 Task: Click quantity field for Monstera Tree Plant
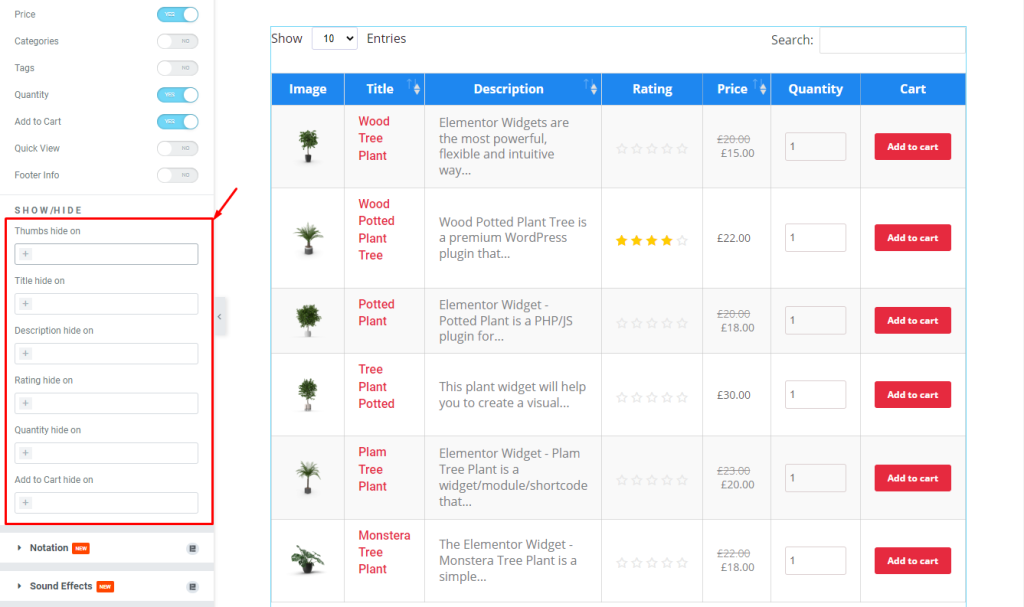(815, 561)
